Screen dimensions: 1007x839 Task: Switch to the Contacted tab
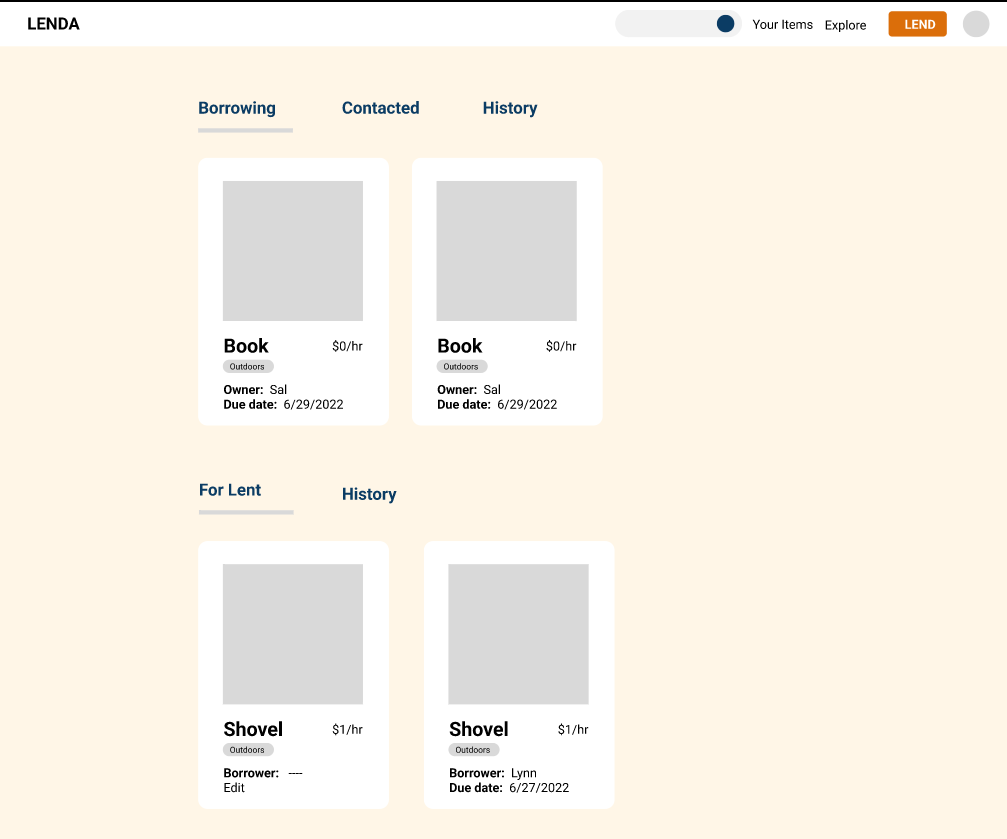(380, 108)
